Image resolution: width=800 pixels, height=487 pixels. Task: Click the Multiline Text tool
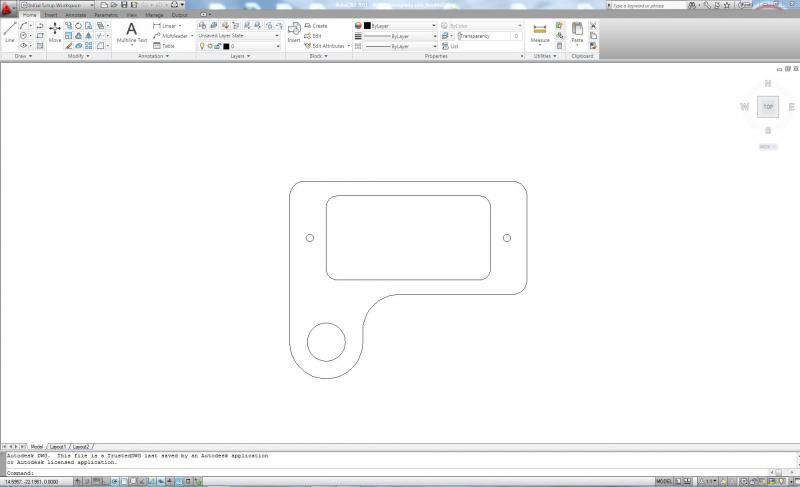pyautogui.click(x=131, y=33)
